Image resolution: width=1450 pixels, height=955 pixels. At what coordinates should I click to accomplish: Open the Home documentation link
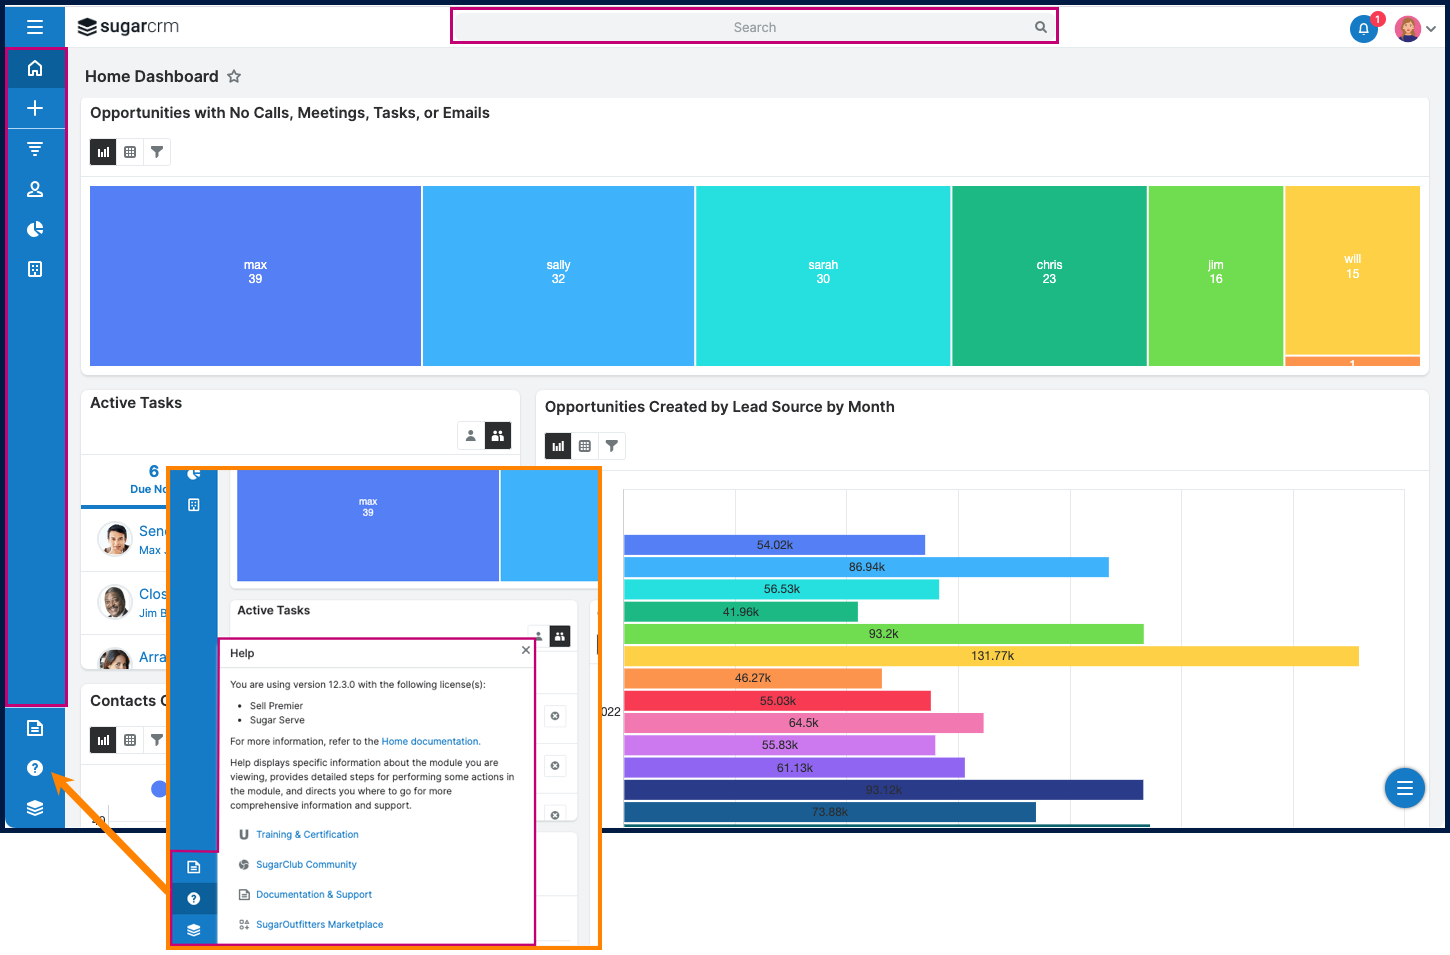click(x=430, y=742)
